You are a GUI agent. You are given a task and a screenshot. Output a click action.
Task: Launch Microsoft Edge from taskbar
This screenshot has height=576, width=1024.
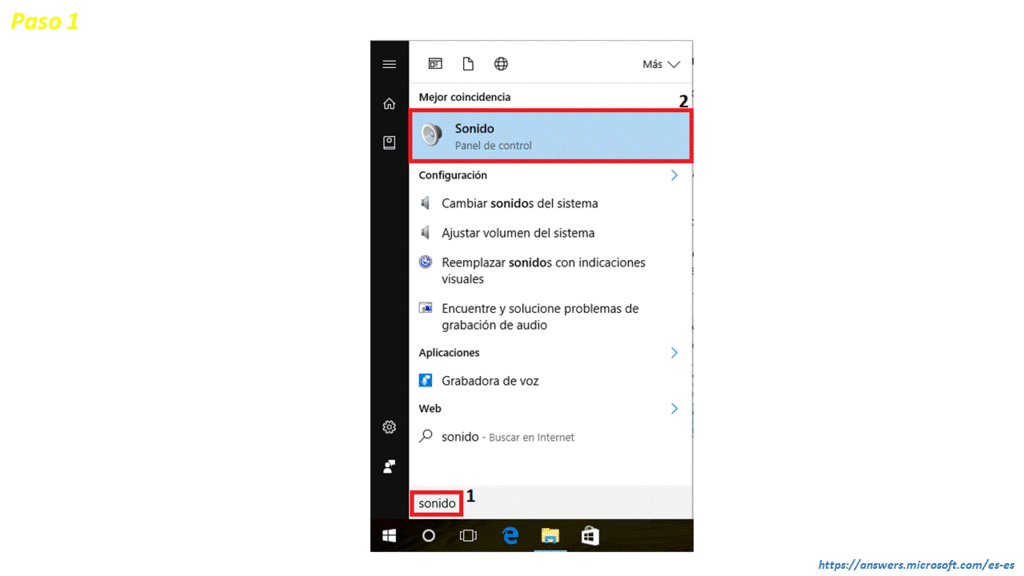pyautogui.click(x=510, y=536)
